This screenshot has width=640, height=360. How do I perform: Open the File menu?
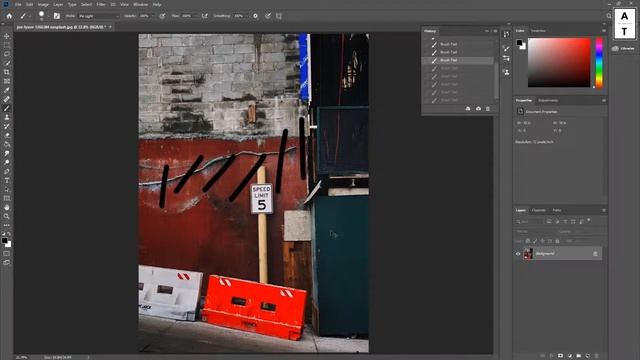pyautogui.click(x=18, y=4)
